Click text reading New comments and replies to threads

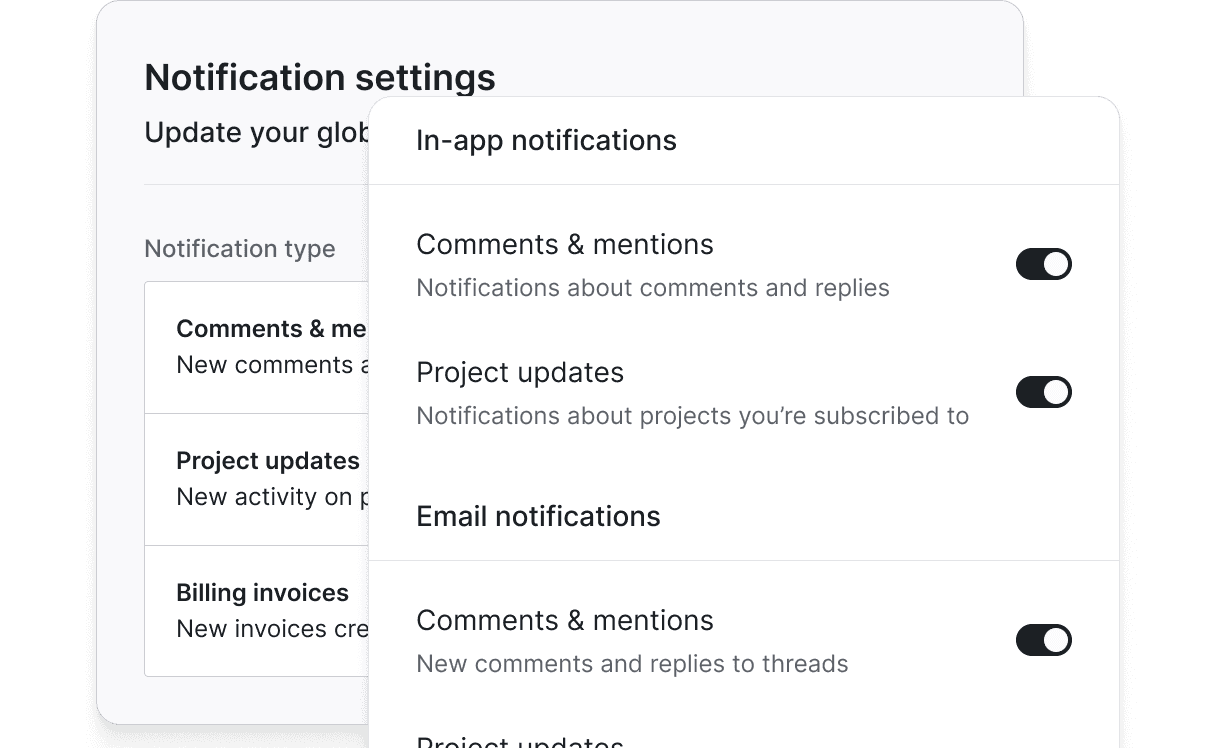point(632,663)
